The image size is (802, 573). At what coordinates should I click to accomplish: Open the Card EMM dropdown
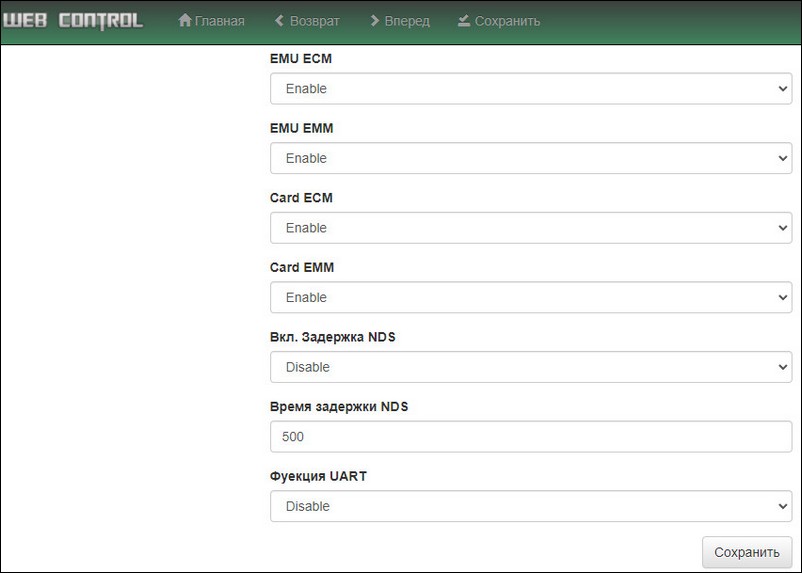[531, 297]
